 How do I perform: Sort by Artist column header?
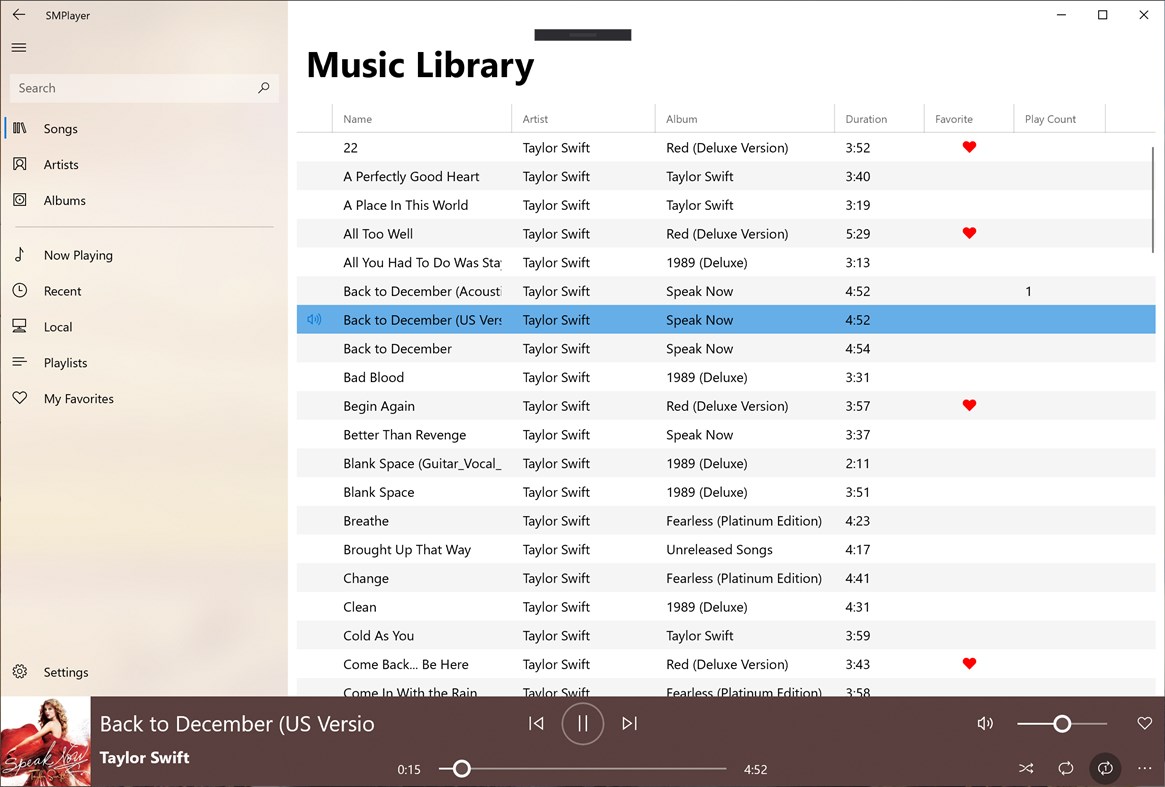tap(583, 119)
